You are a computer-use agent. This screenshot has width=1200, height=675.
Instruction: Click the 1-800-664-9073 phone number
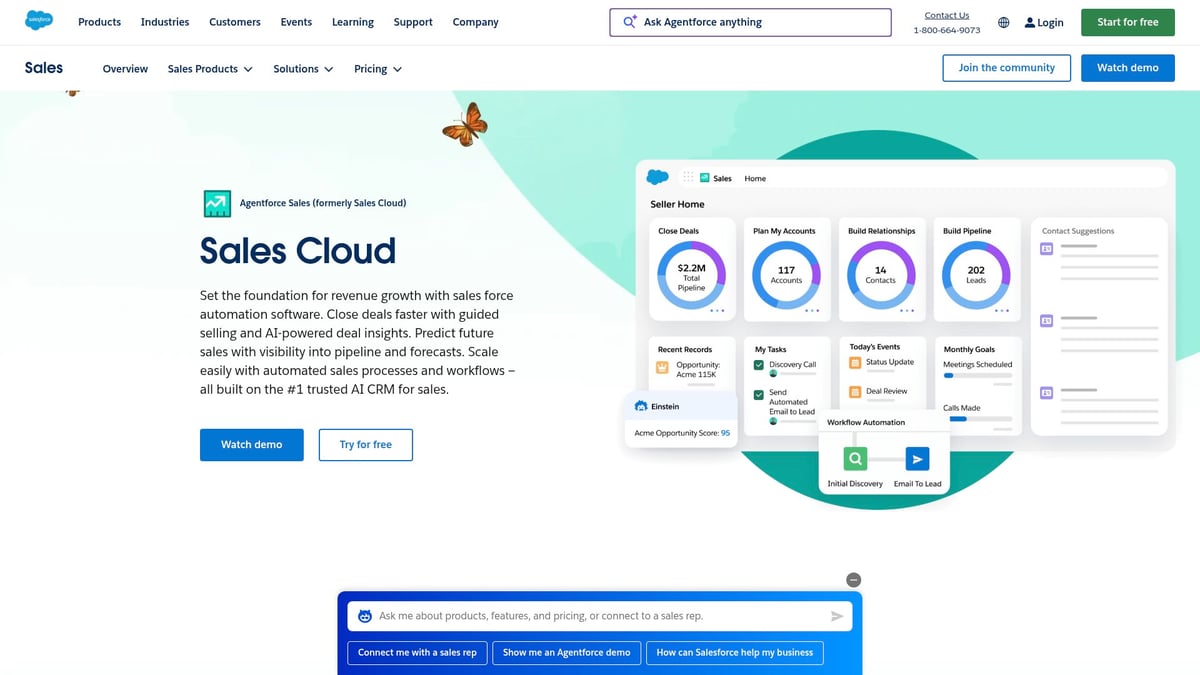[946, 30]
